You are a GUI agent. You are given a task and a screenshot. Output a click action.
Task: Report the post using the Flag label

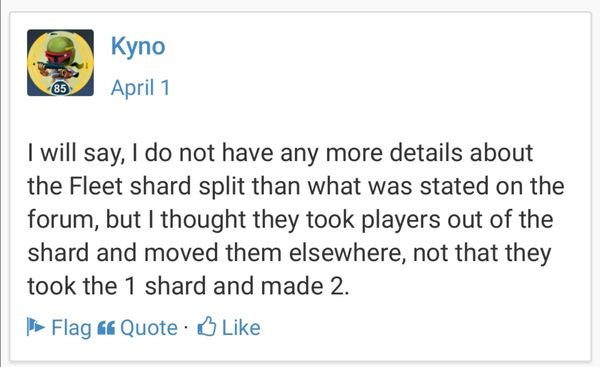point(72,328)
